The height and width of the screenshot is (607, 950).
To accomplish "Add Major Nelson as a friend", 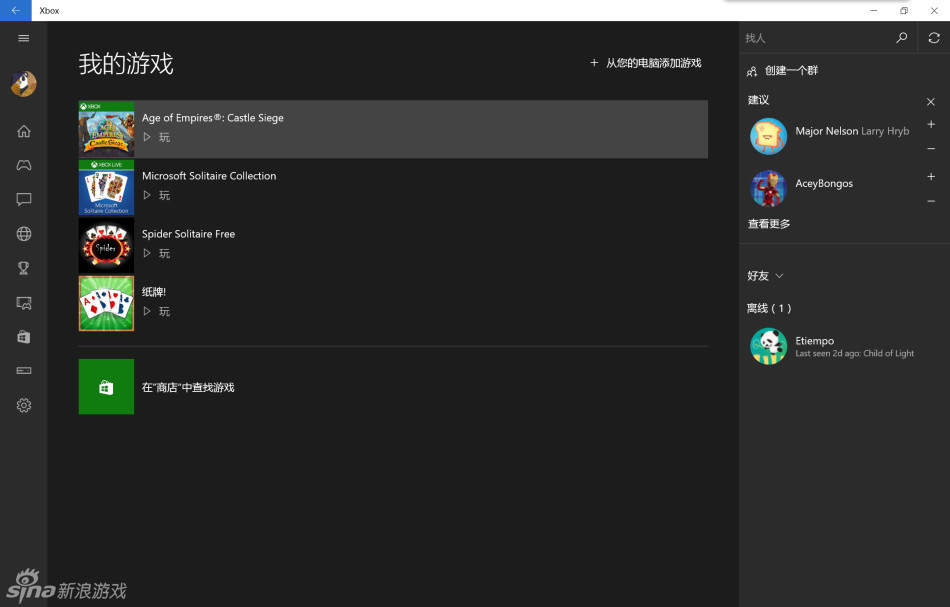I will (x=931, y=125).
